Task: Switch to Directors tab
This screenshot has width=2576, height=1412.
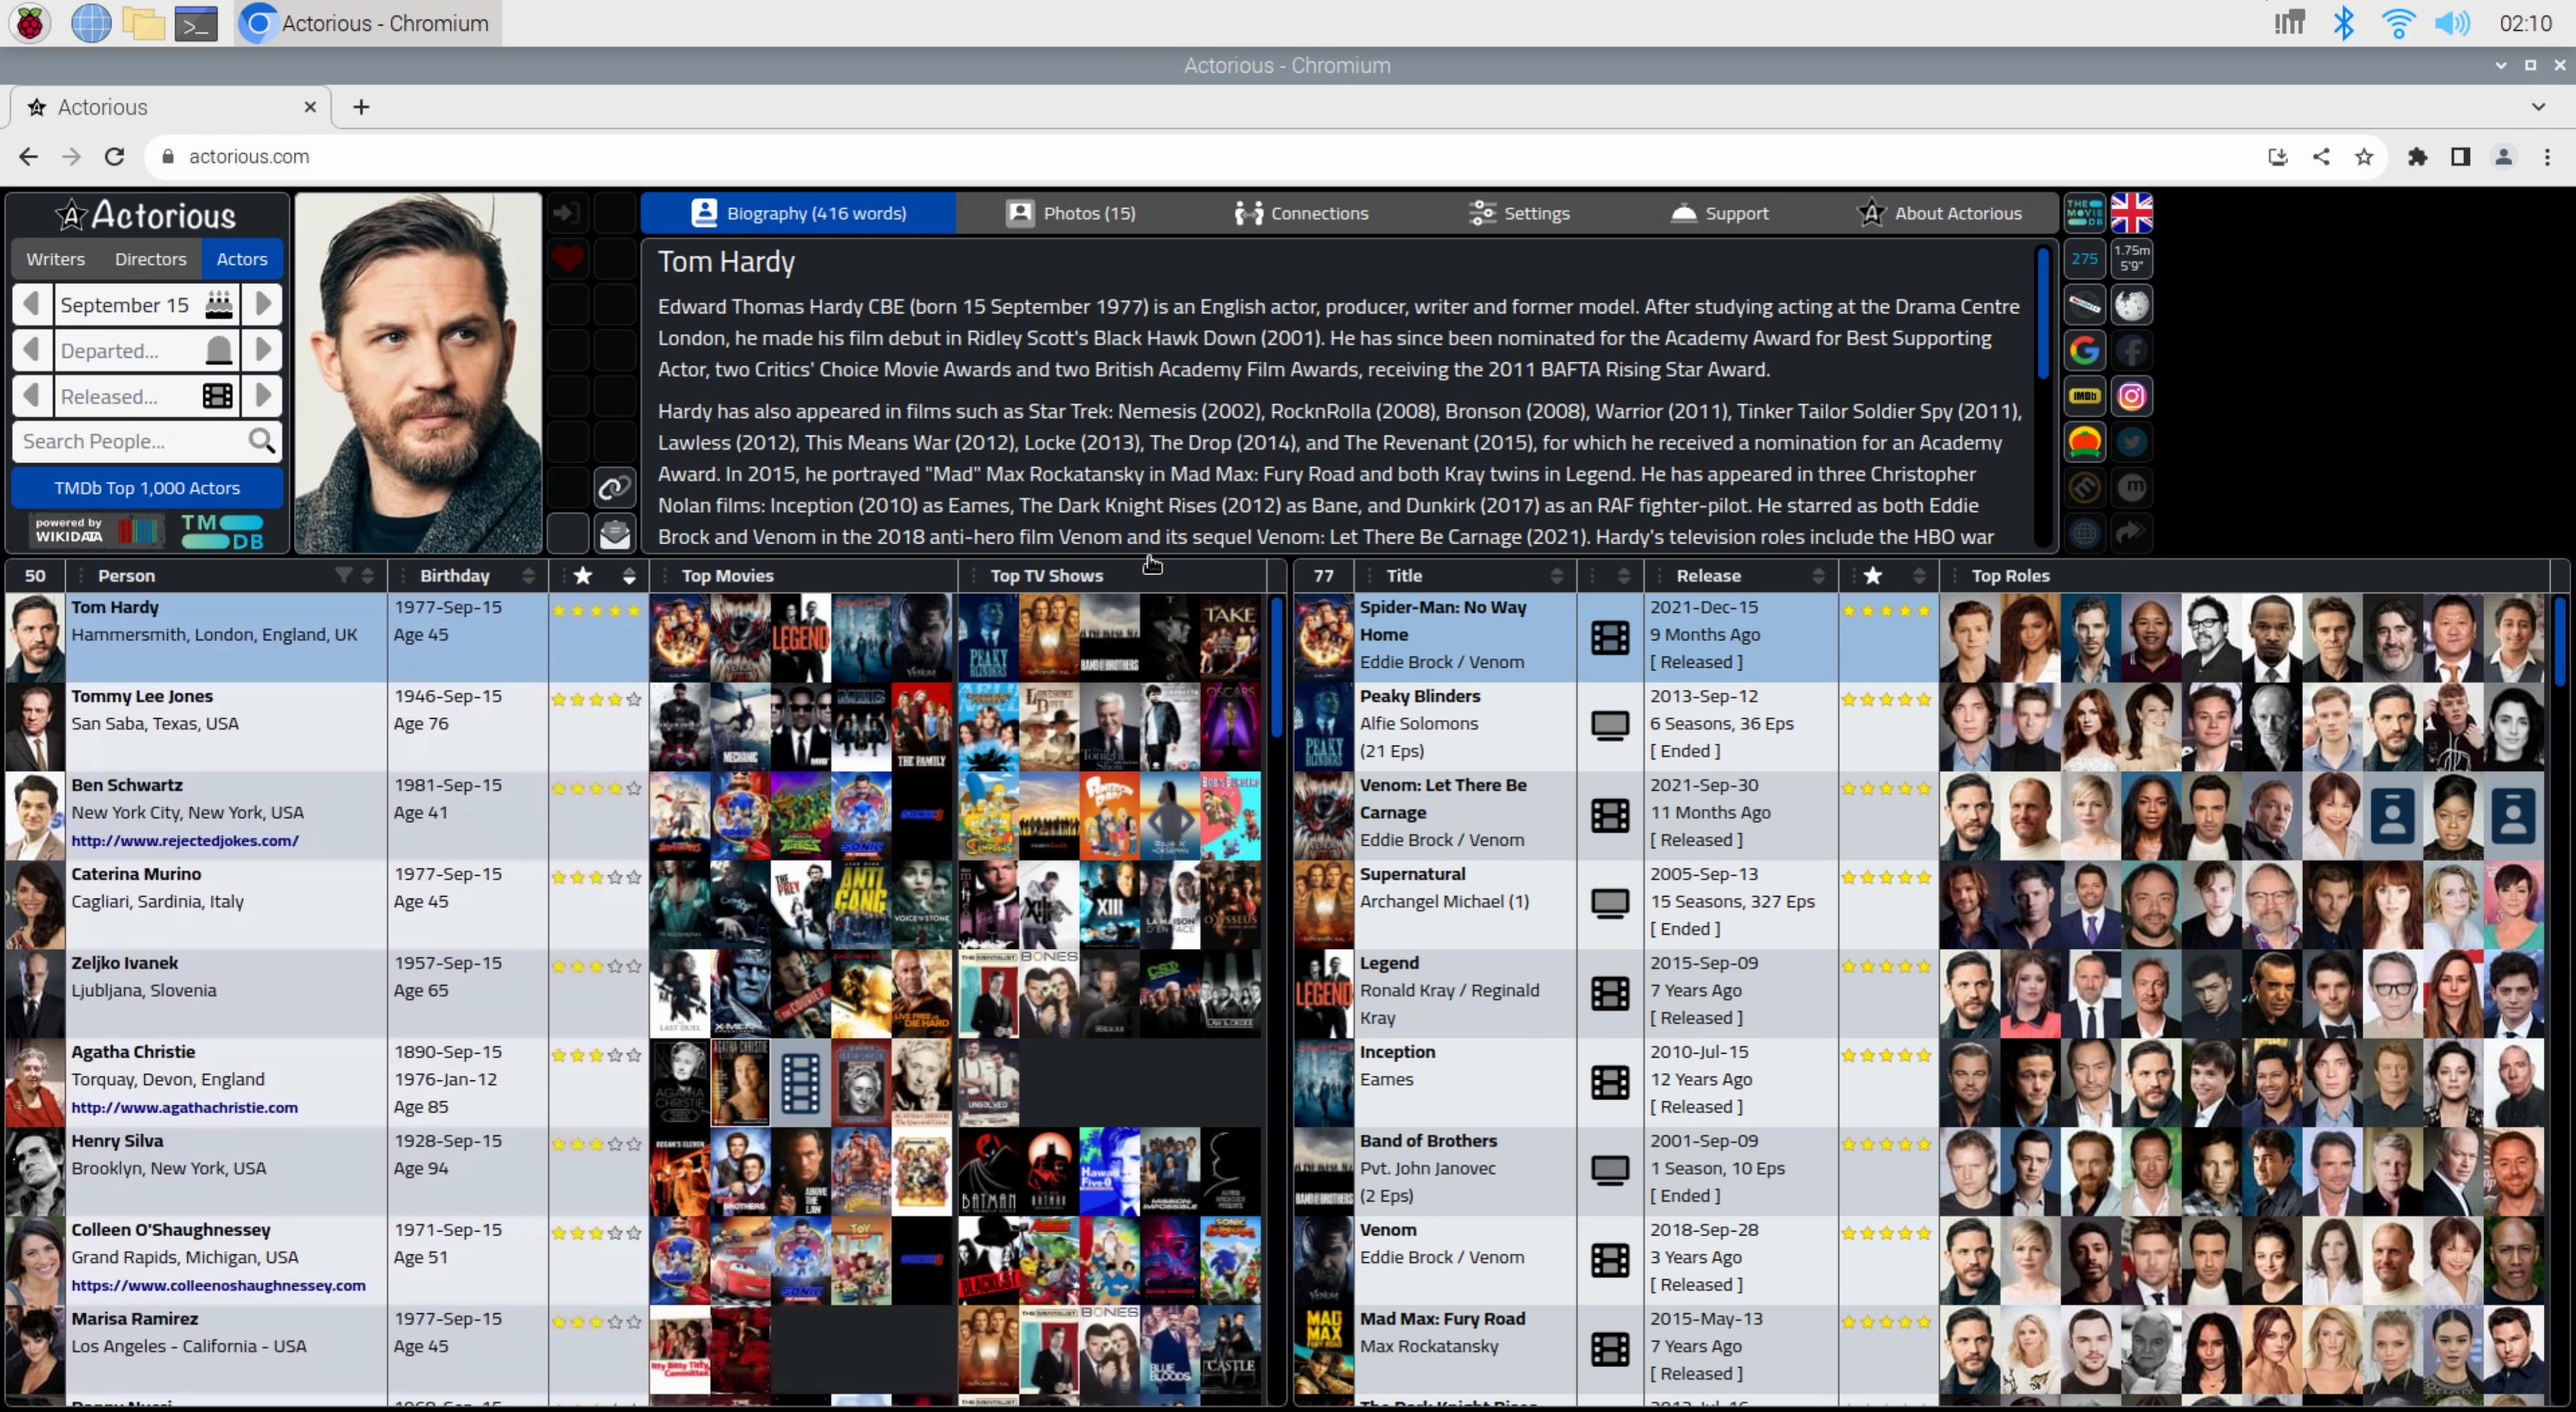Action: [151, 259]
